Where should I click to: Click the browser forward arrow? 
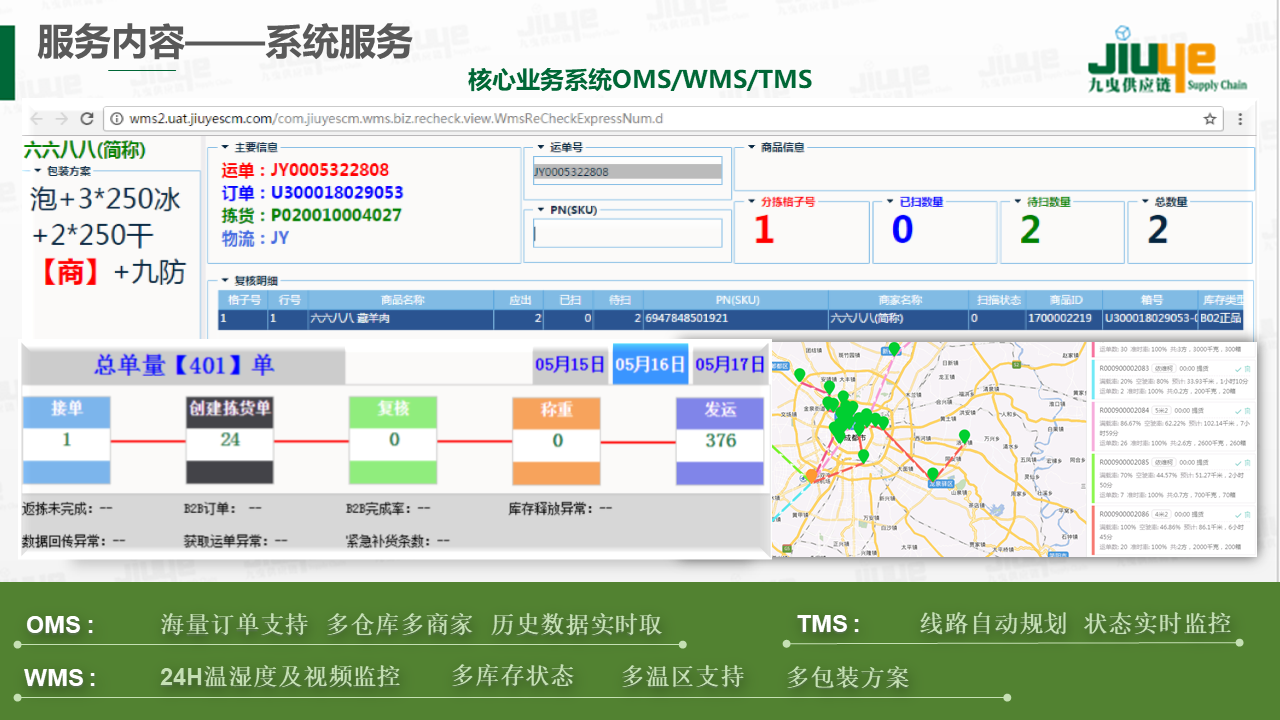point(62,119)
